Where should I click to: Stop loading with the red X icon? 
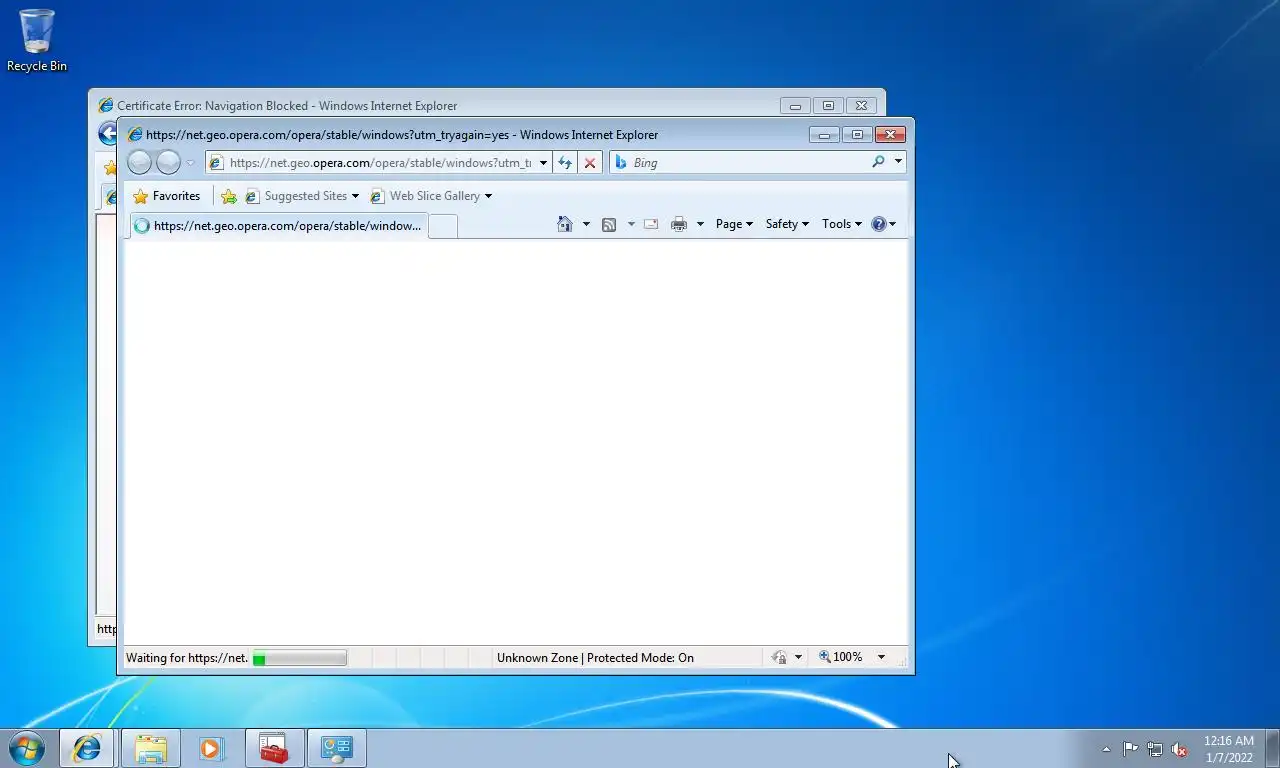(x=590, y=163)
